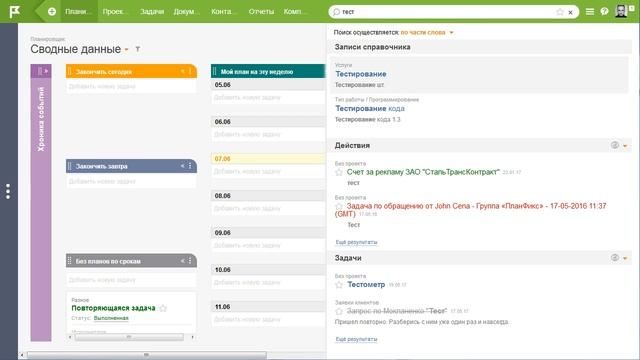Open the hamburger menu icon
The image size is (640, 360).
[x=590, y=12]
